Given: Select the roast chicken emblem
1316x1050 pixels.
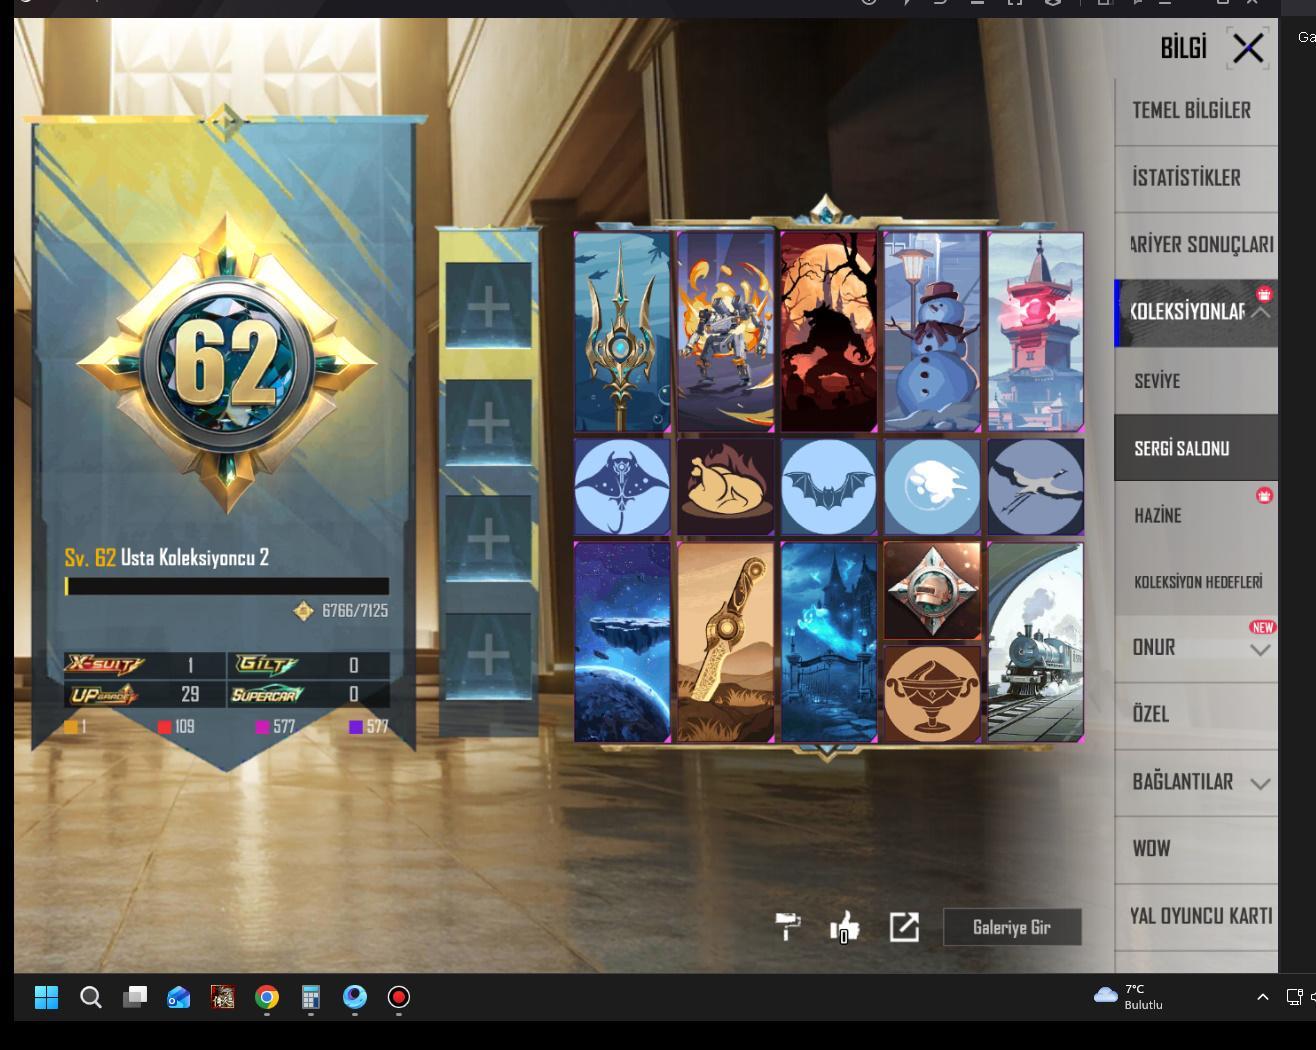Looking at the screenshot, I should click(x=726, y=487).
